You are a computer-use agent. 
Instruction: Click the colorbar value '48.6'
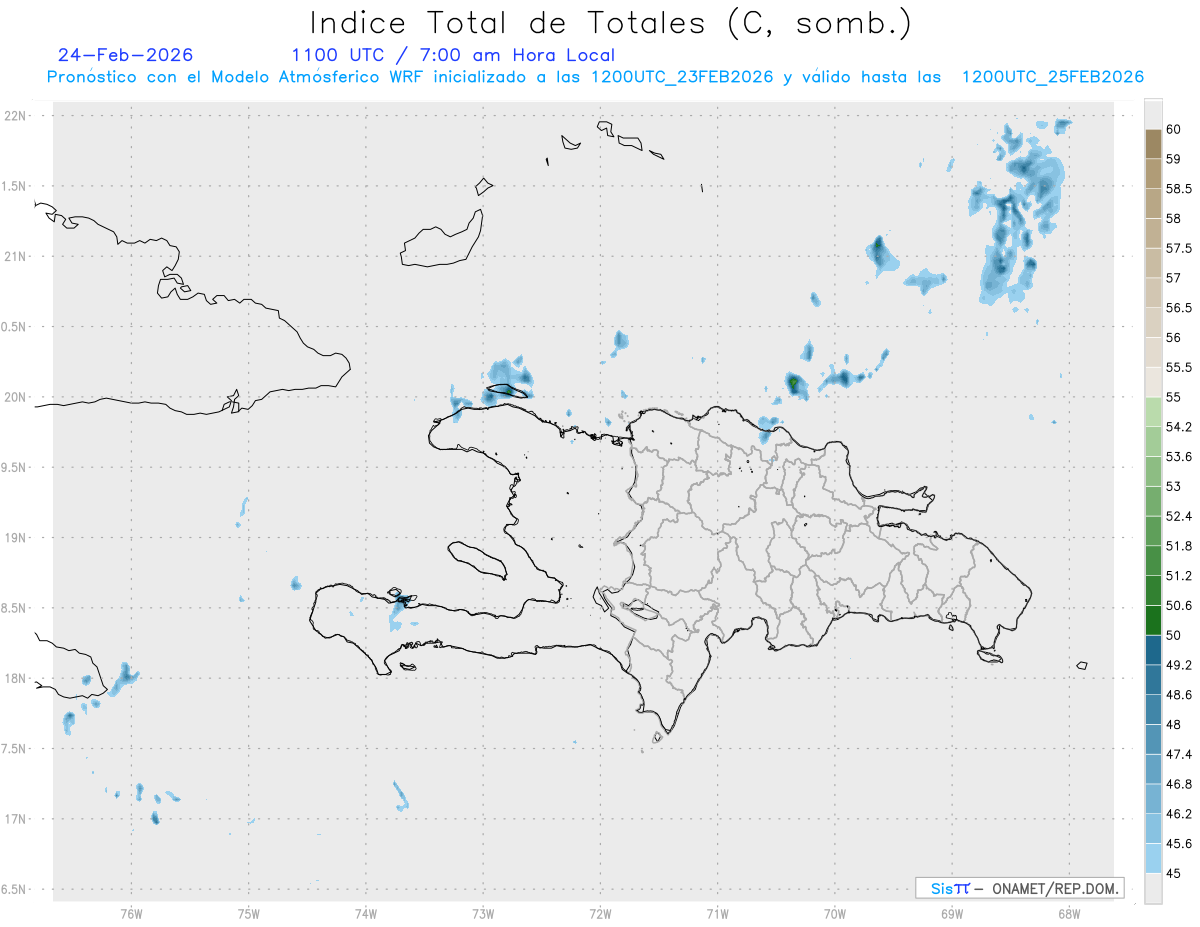coord(1178,695)
